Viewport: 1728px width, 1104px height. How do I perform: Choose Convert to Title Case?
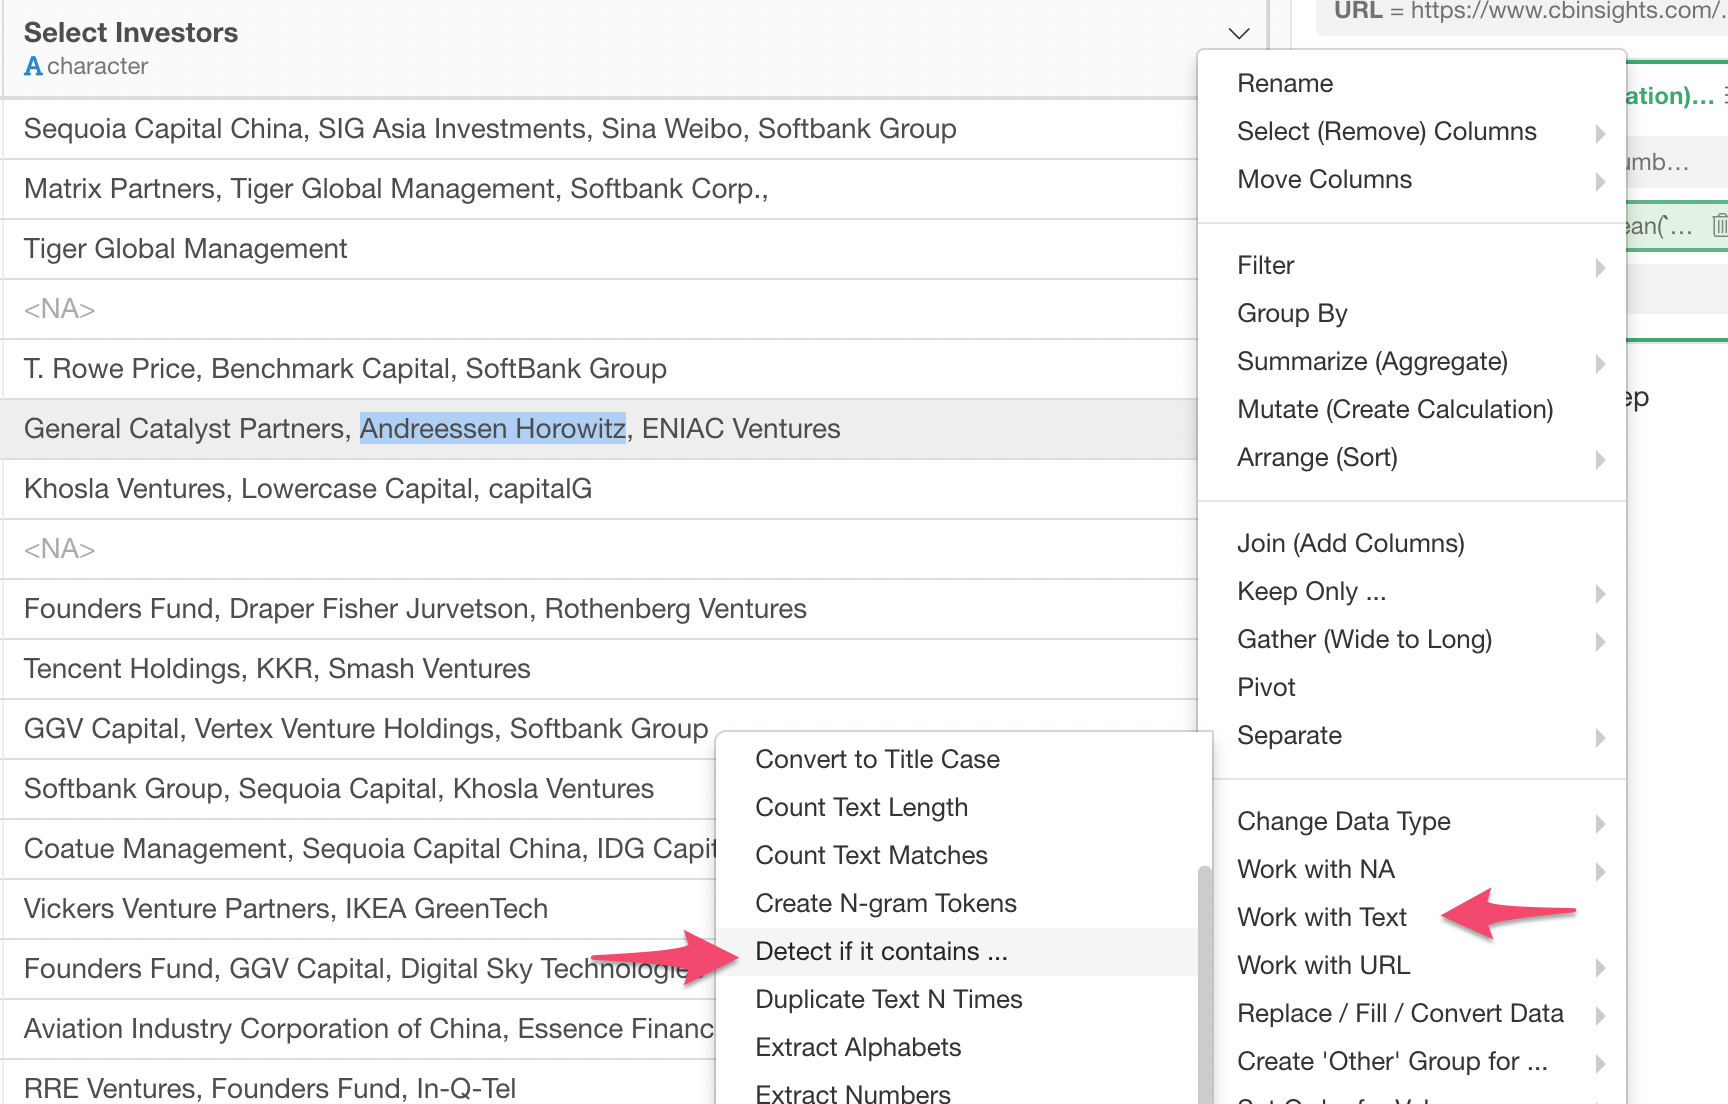tap(957, 759)
